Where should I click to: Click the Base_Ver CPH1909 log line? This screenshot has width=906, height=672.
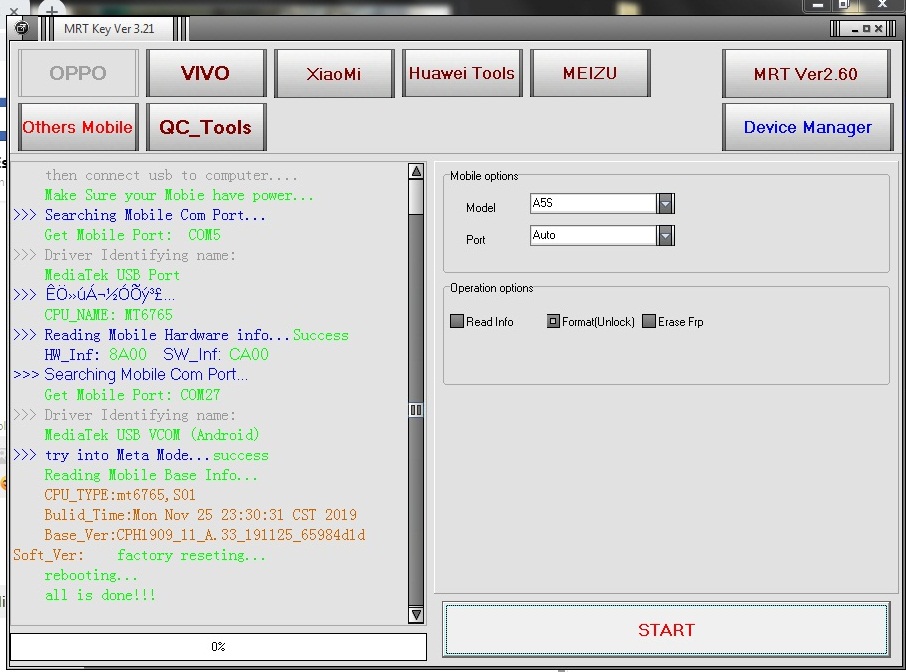(x=205, y=535)
